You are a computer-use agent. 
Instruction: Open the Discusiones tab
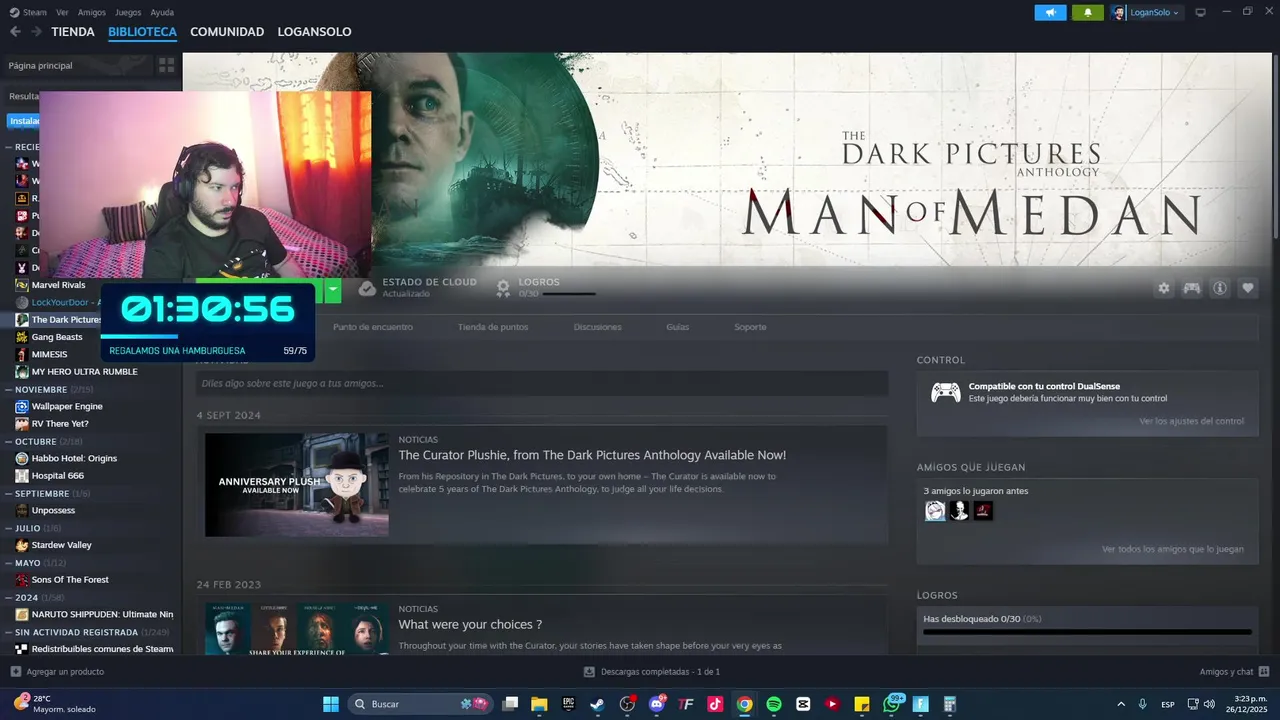tap(597, 327)
